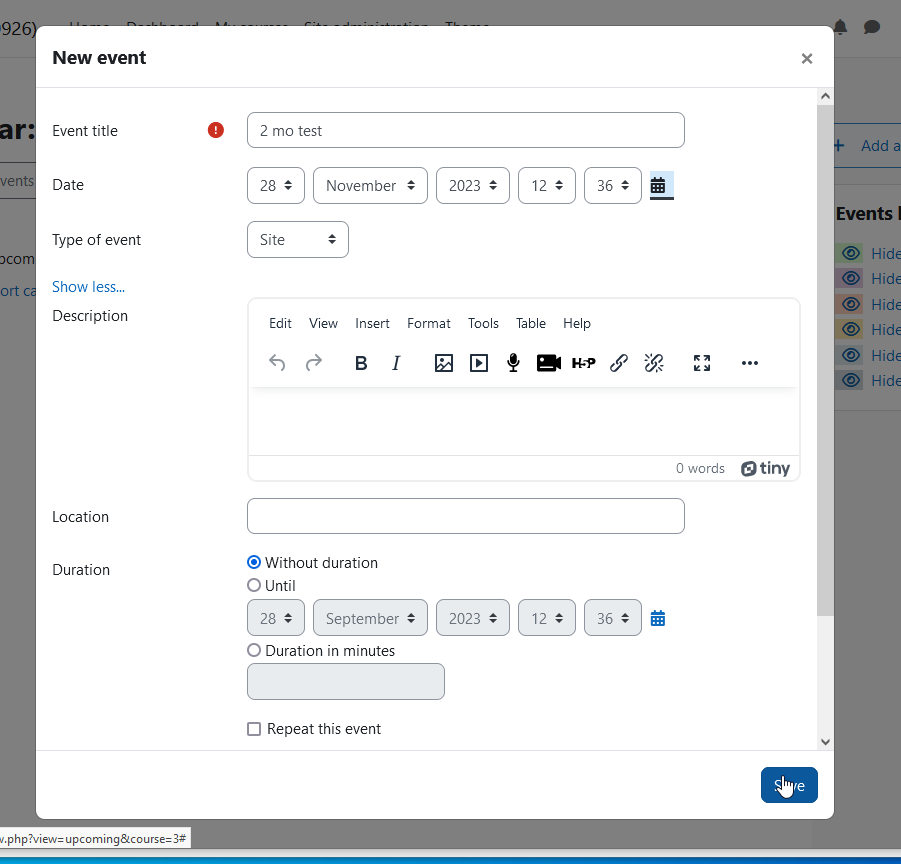Open the Until hour dropdown

546,618
